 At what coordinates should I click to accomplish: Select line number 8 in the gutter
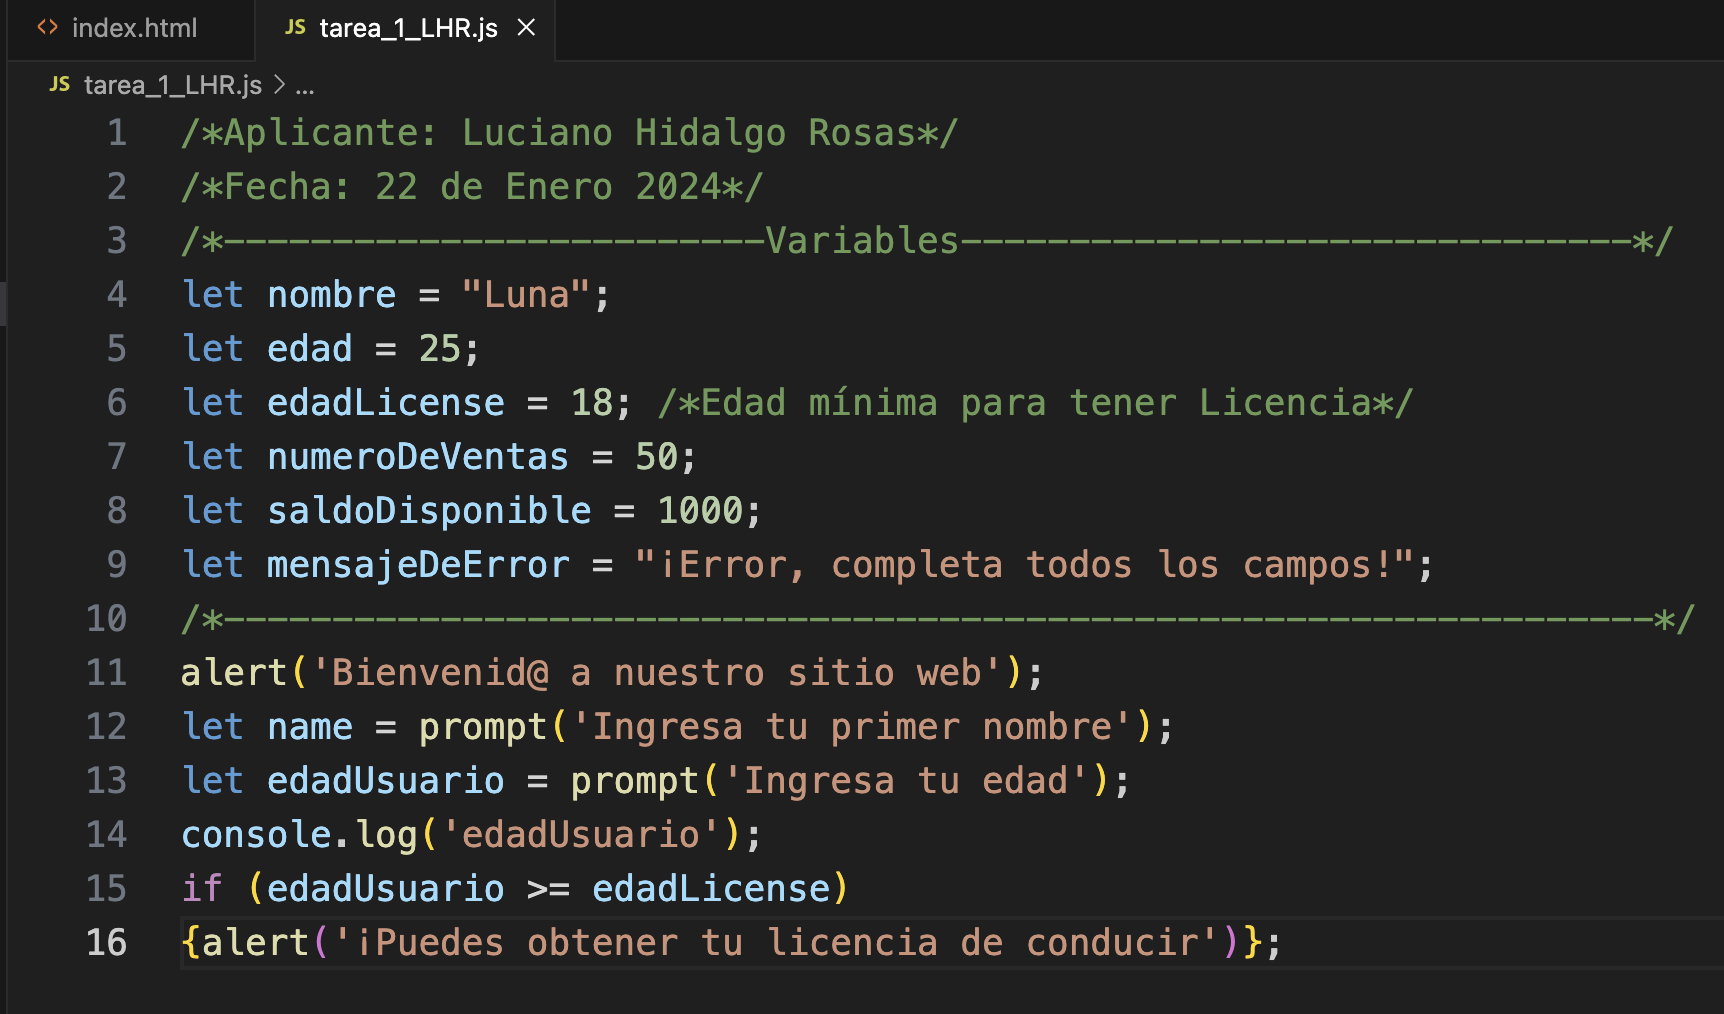(117, 511)
